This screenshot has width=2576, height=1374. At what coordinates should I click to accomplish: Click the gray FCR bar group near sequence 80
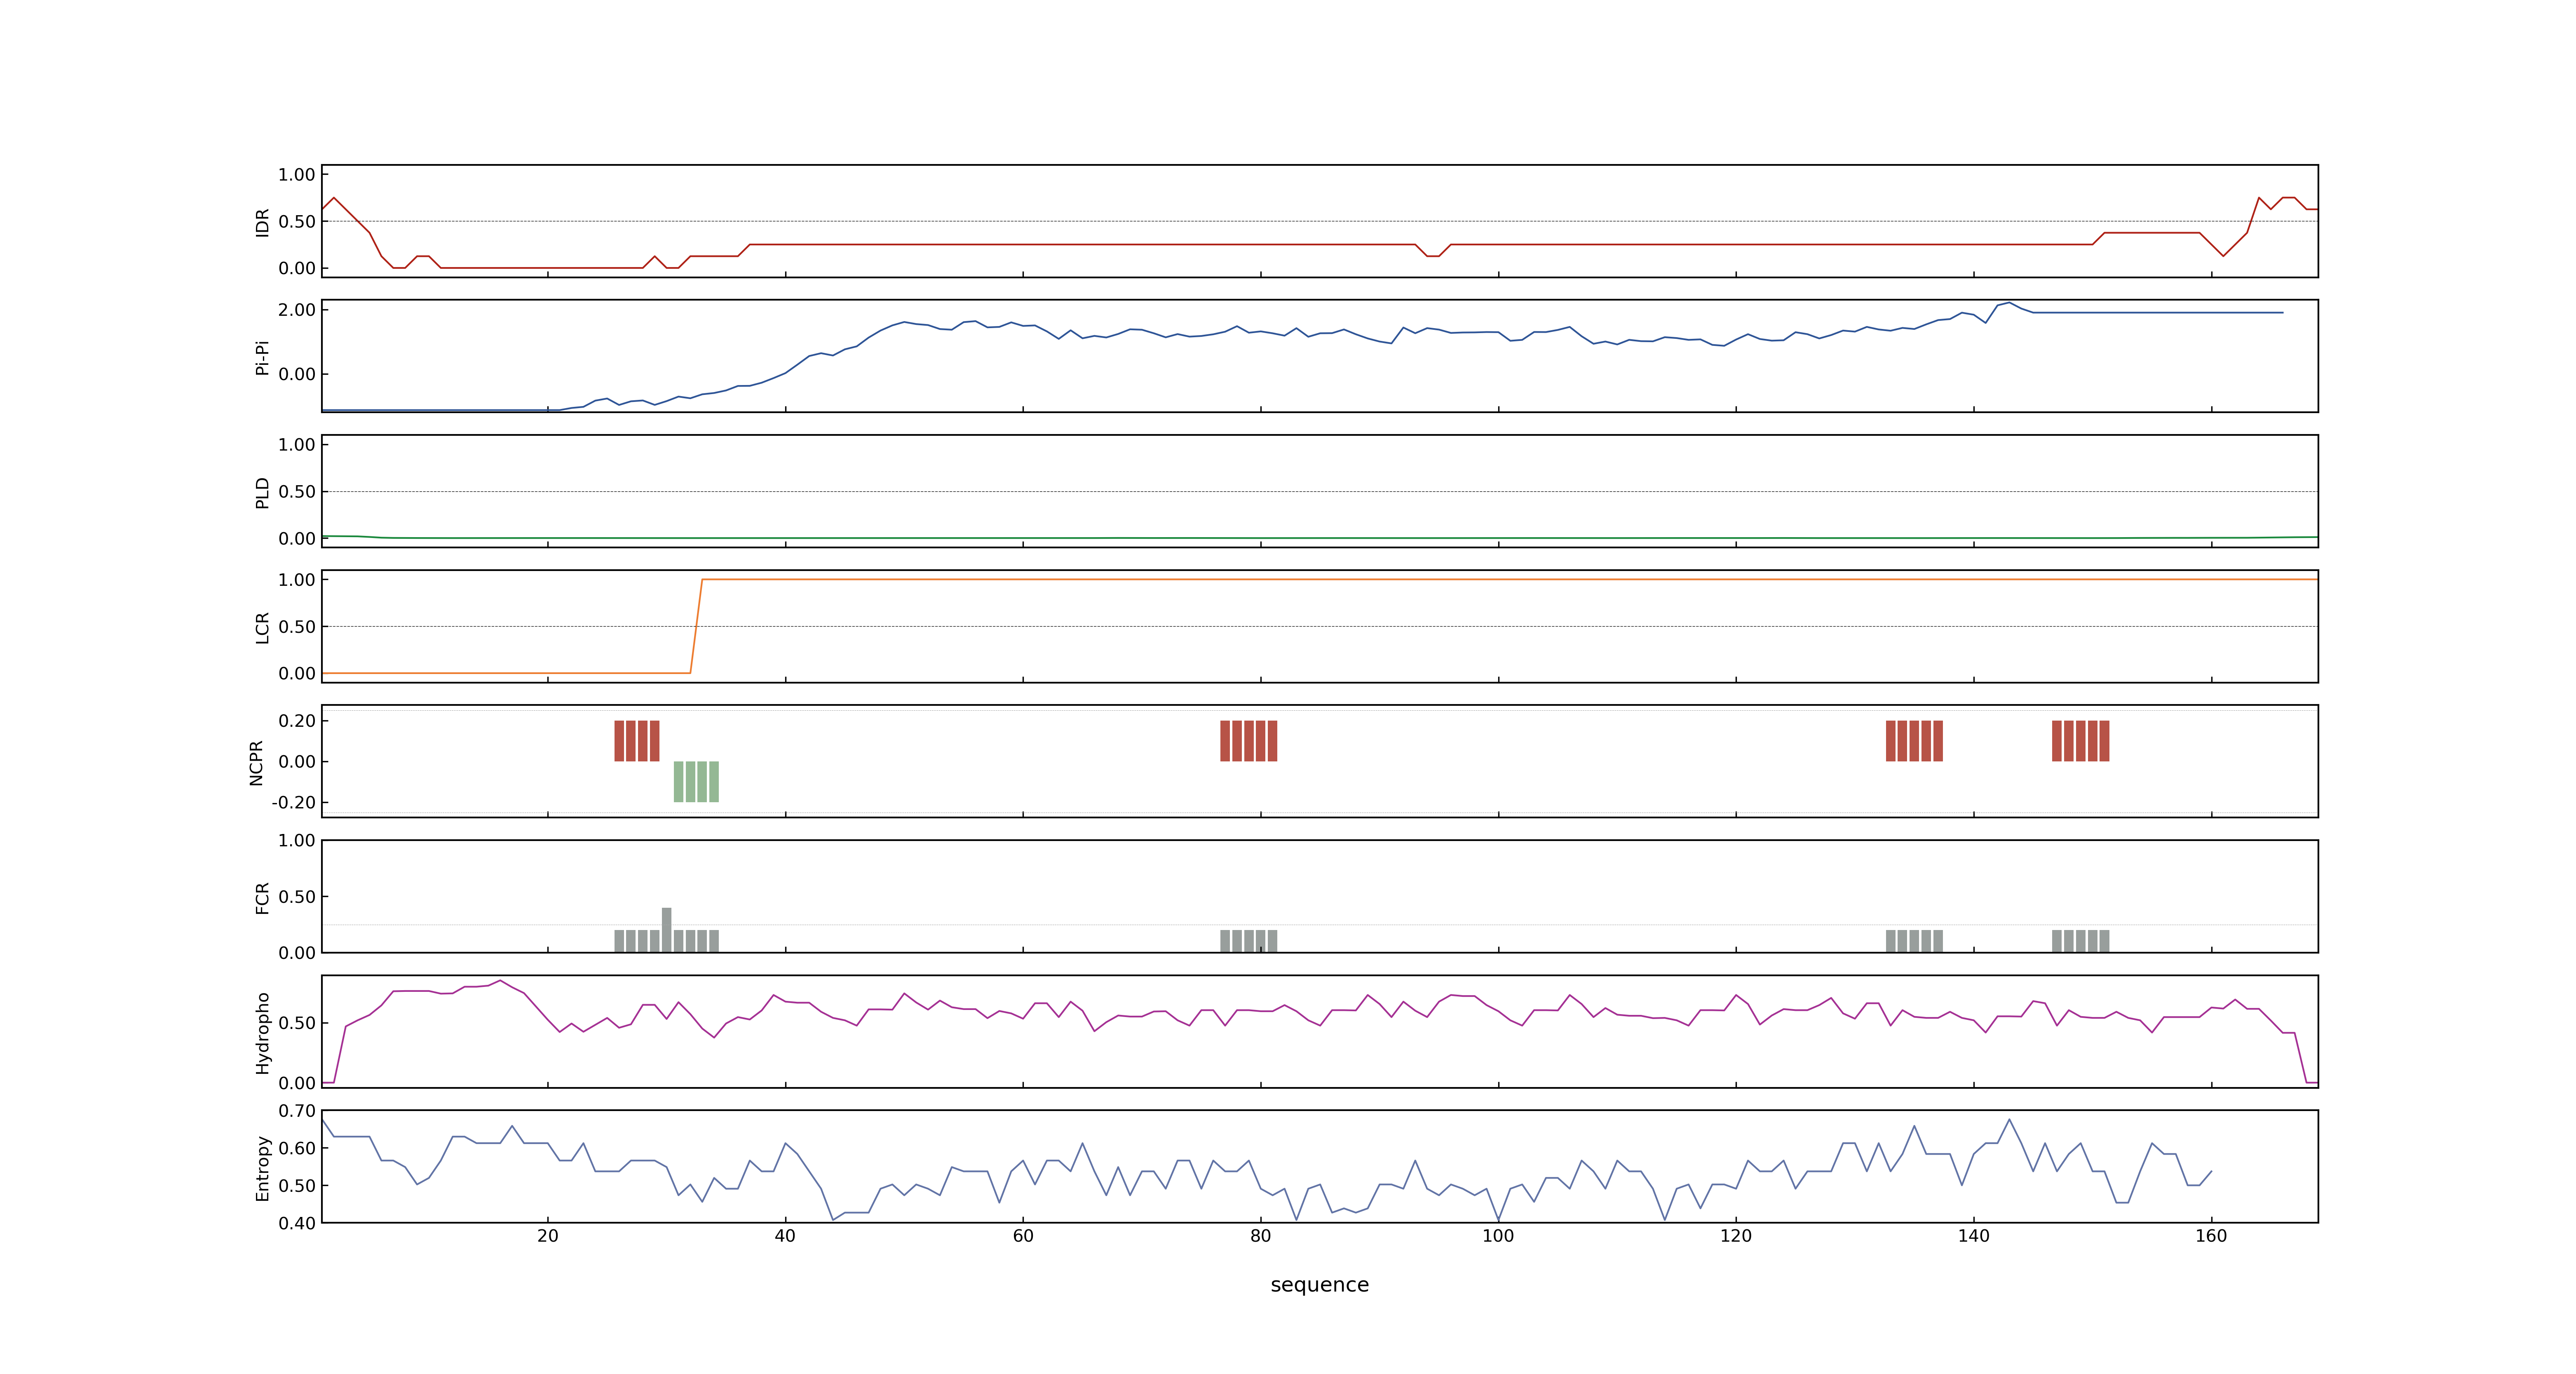[1249, 941]
